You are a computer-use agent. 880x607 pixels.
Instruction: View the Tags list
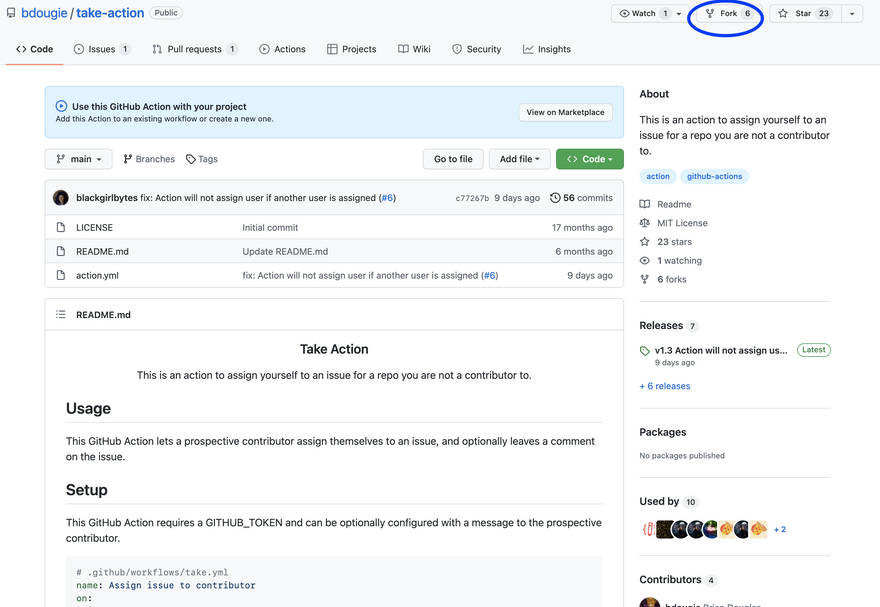(202, 159)
